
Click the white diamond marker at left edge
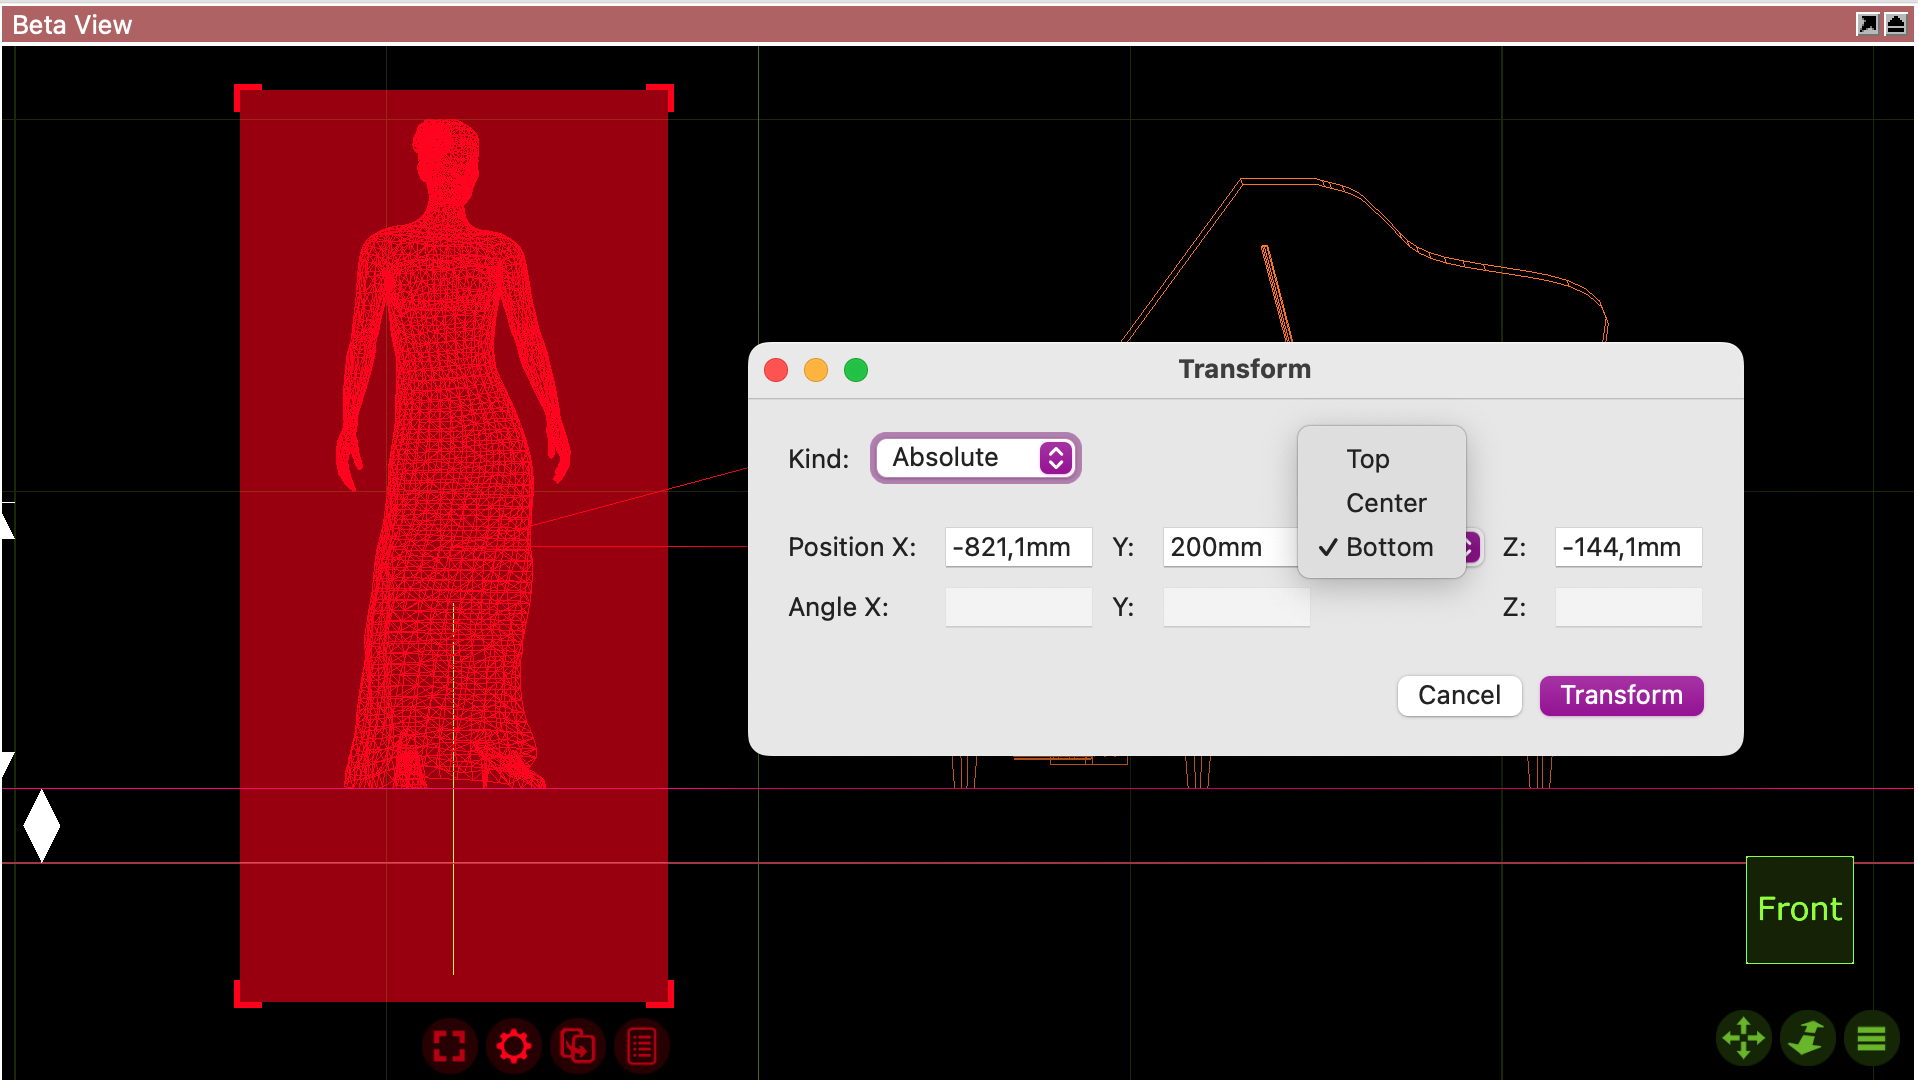pos(41,826)
